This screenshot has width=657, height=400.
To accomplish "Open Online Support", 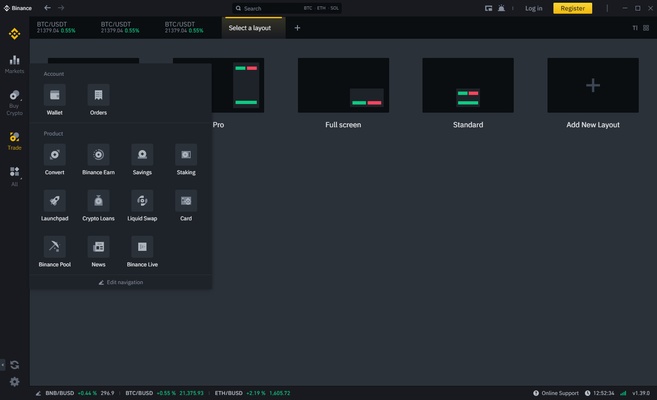I will click(x=556, y=393).
